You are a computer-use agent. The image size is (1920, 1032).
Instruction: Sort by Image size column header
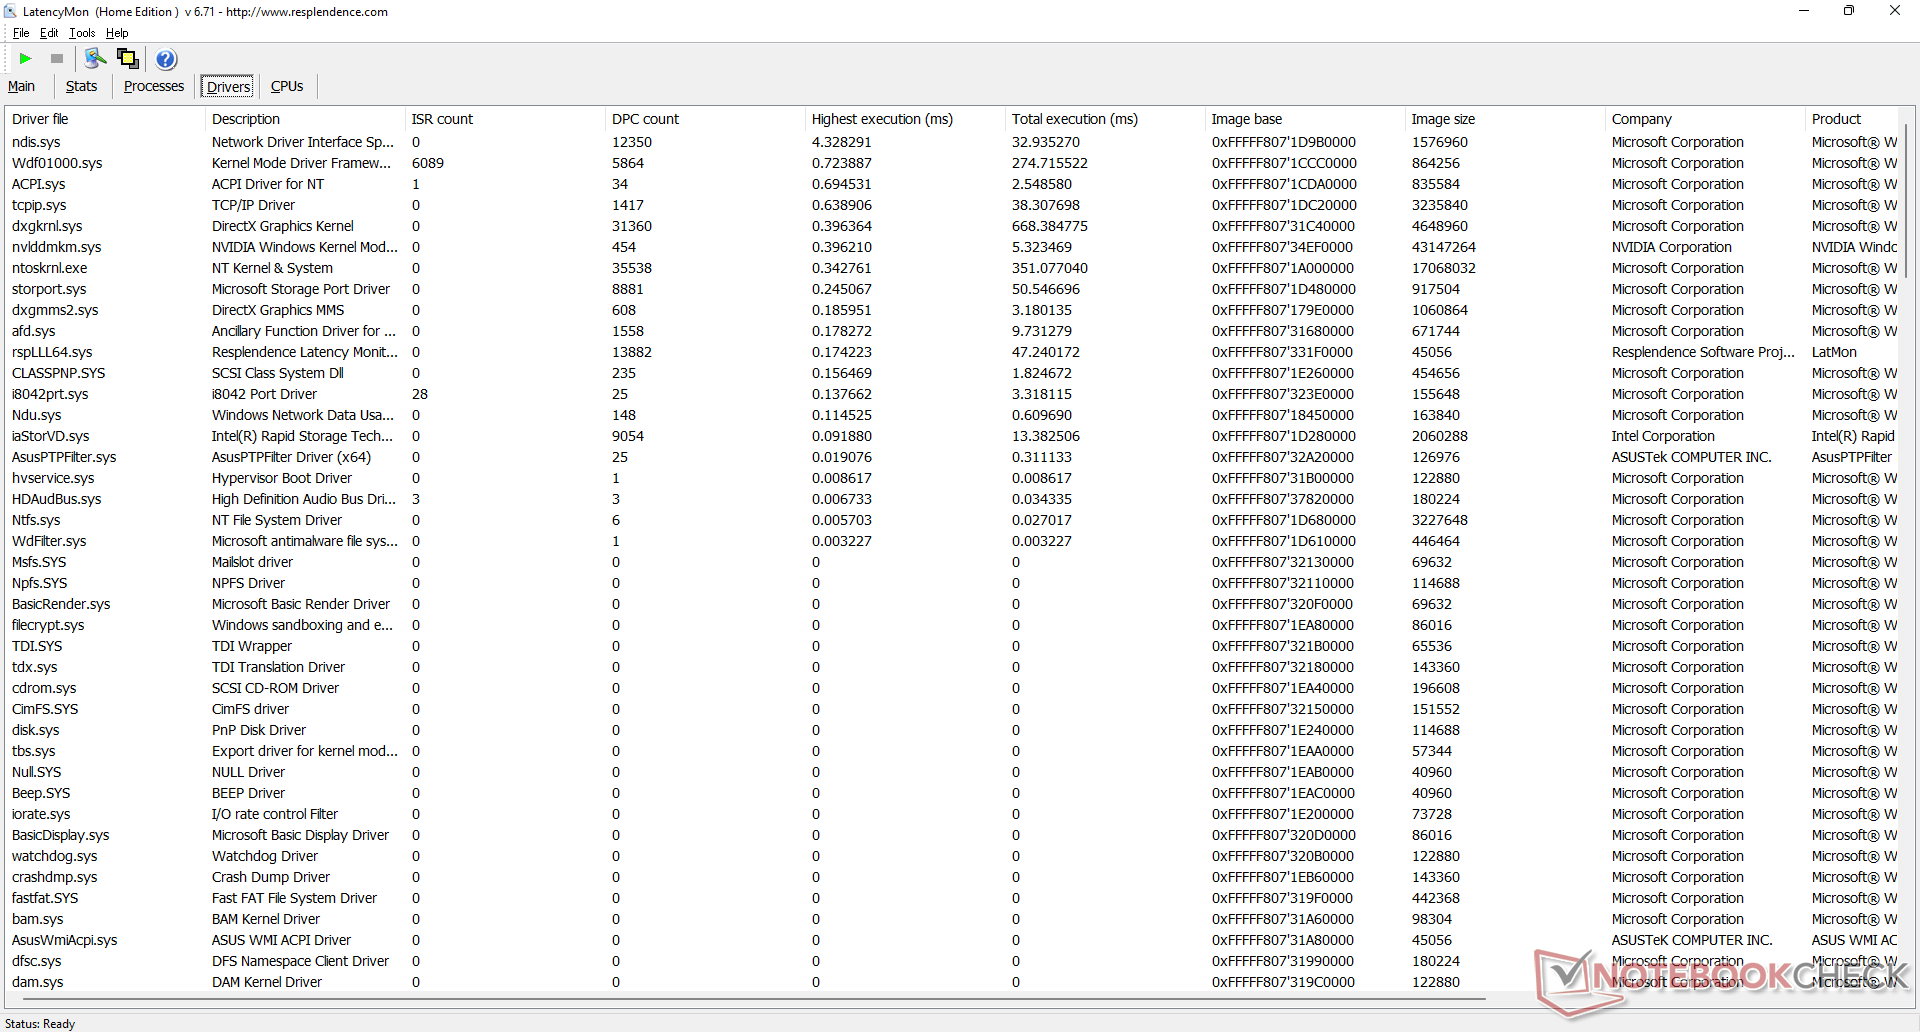pos(1505,119)
